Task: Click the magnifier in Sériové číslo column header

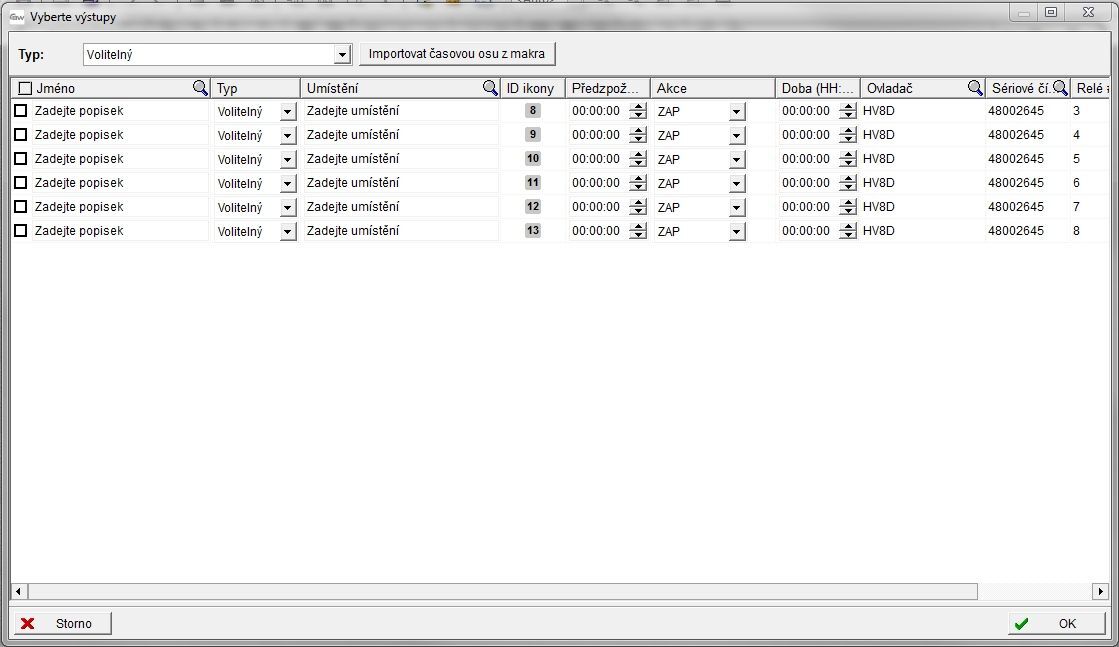Action: coord(1060,88)
